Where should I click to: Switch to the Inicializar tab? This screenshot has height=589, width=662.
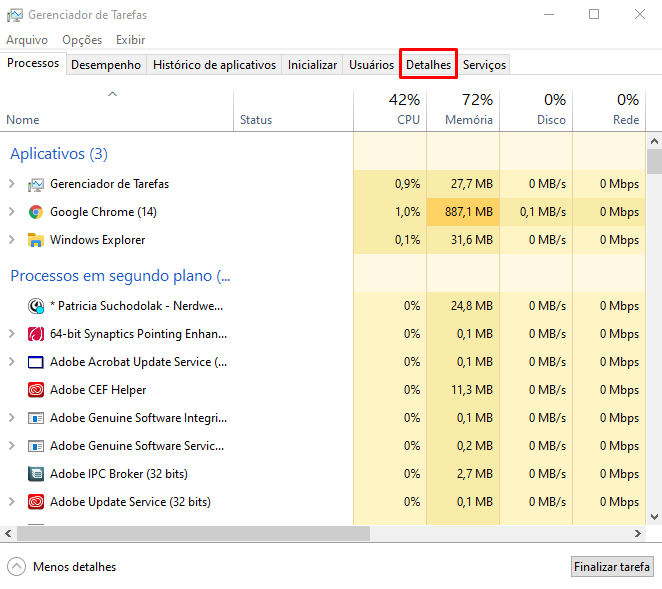(312, 65)
